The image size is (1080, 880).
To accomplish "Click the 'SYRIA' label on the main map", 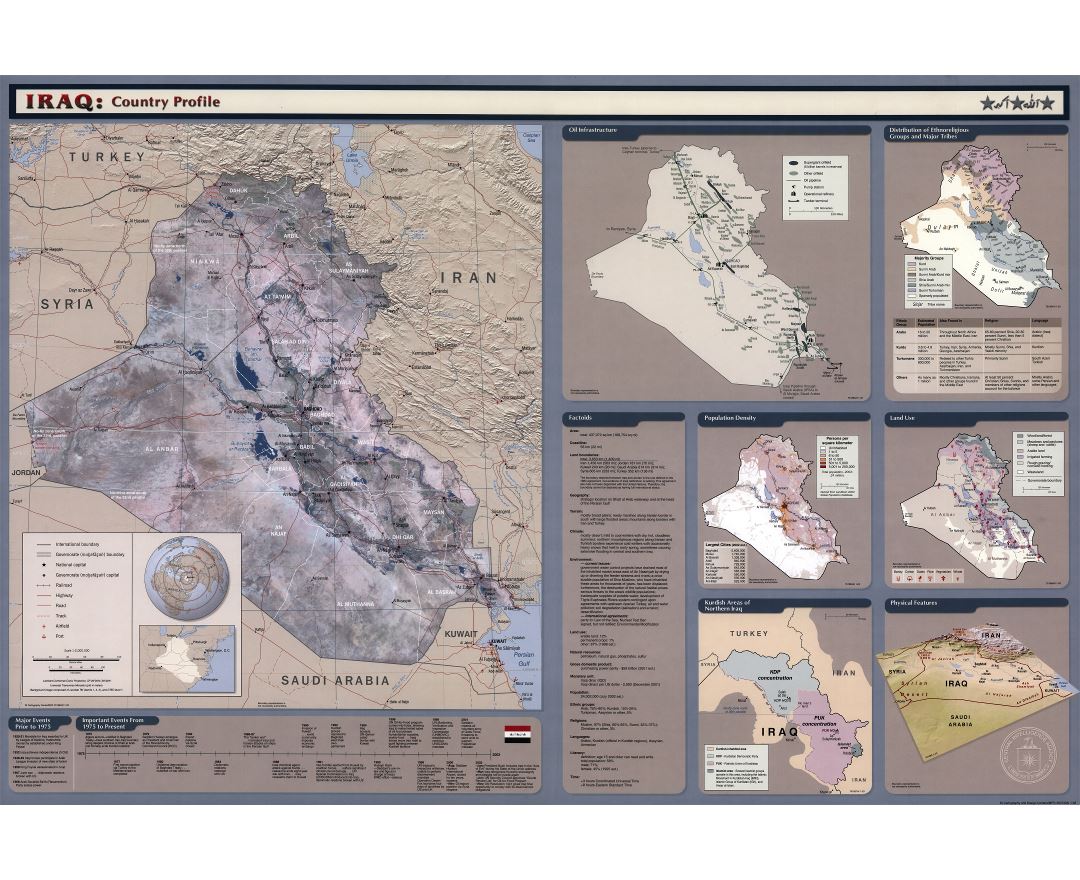I will click(x=67, y=304).
